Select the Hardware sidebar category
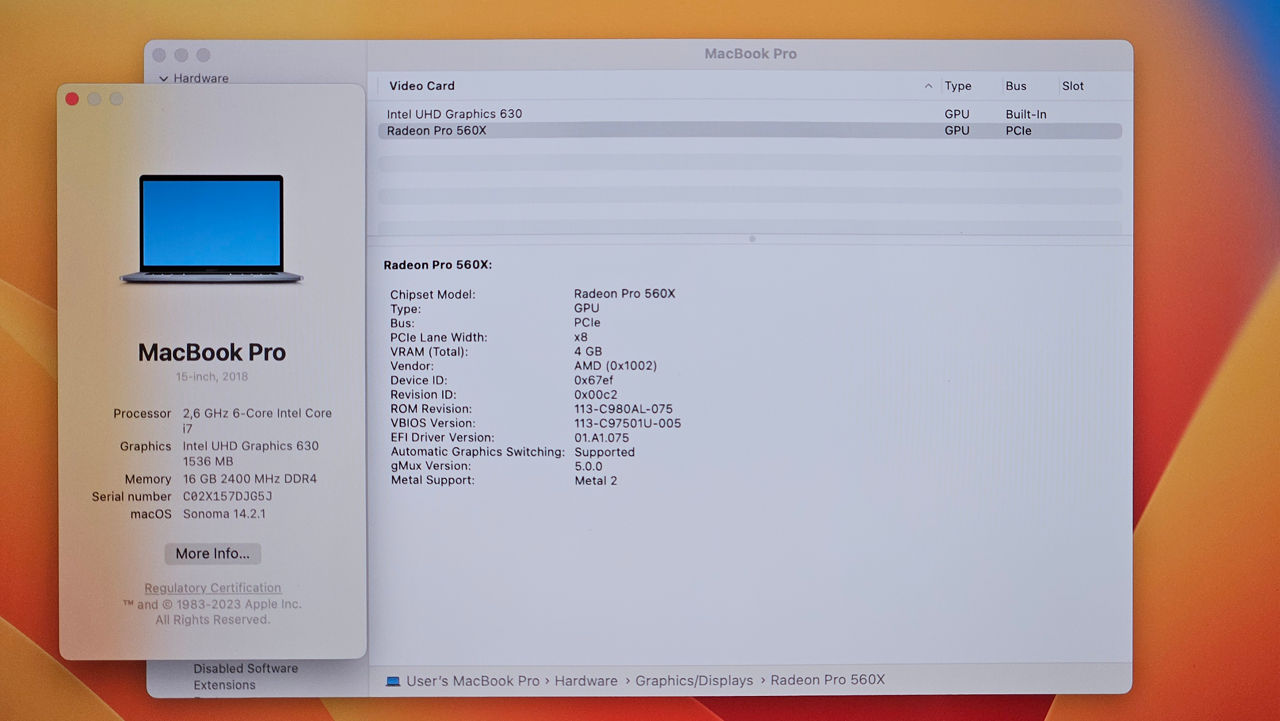Viewport: 1280px width, 721px height. pyautogui.click(x=201, y=78)
